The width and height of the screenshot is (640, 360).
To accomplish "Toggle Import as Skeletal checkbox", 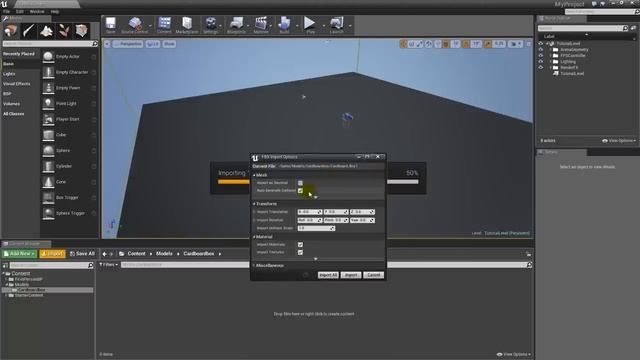I will point(300,183).
